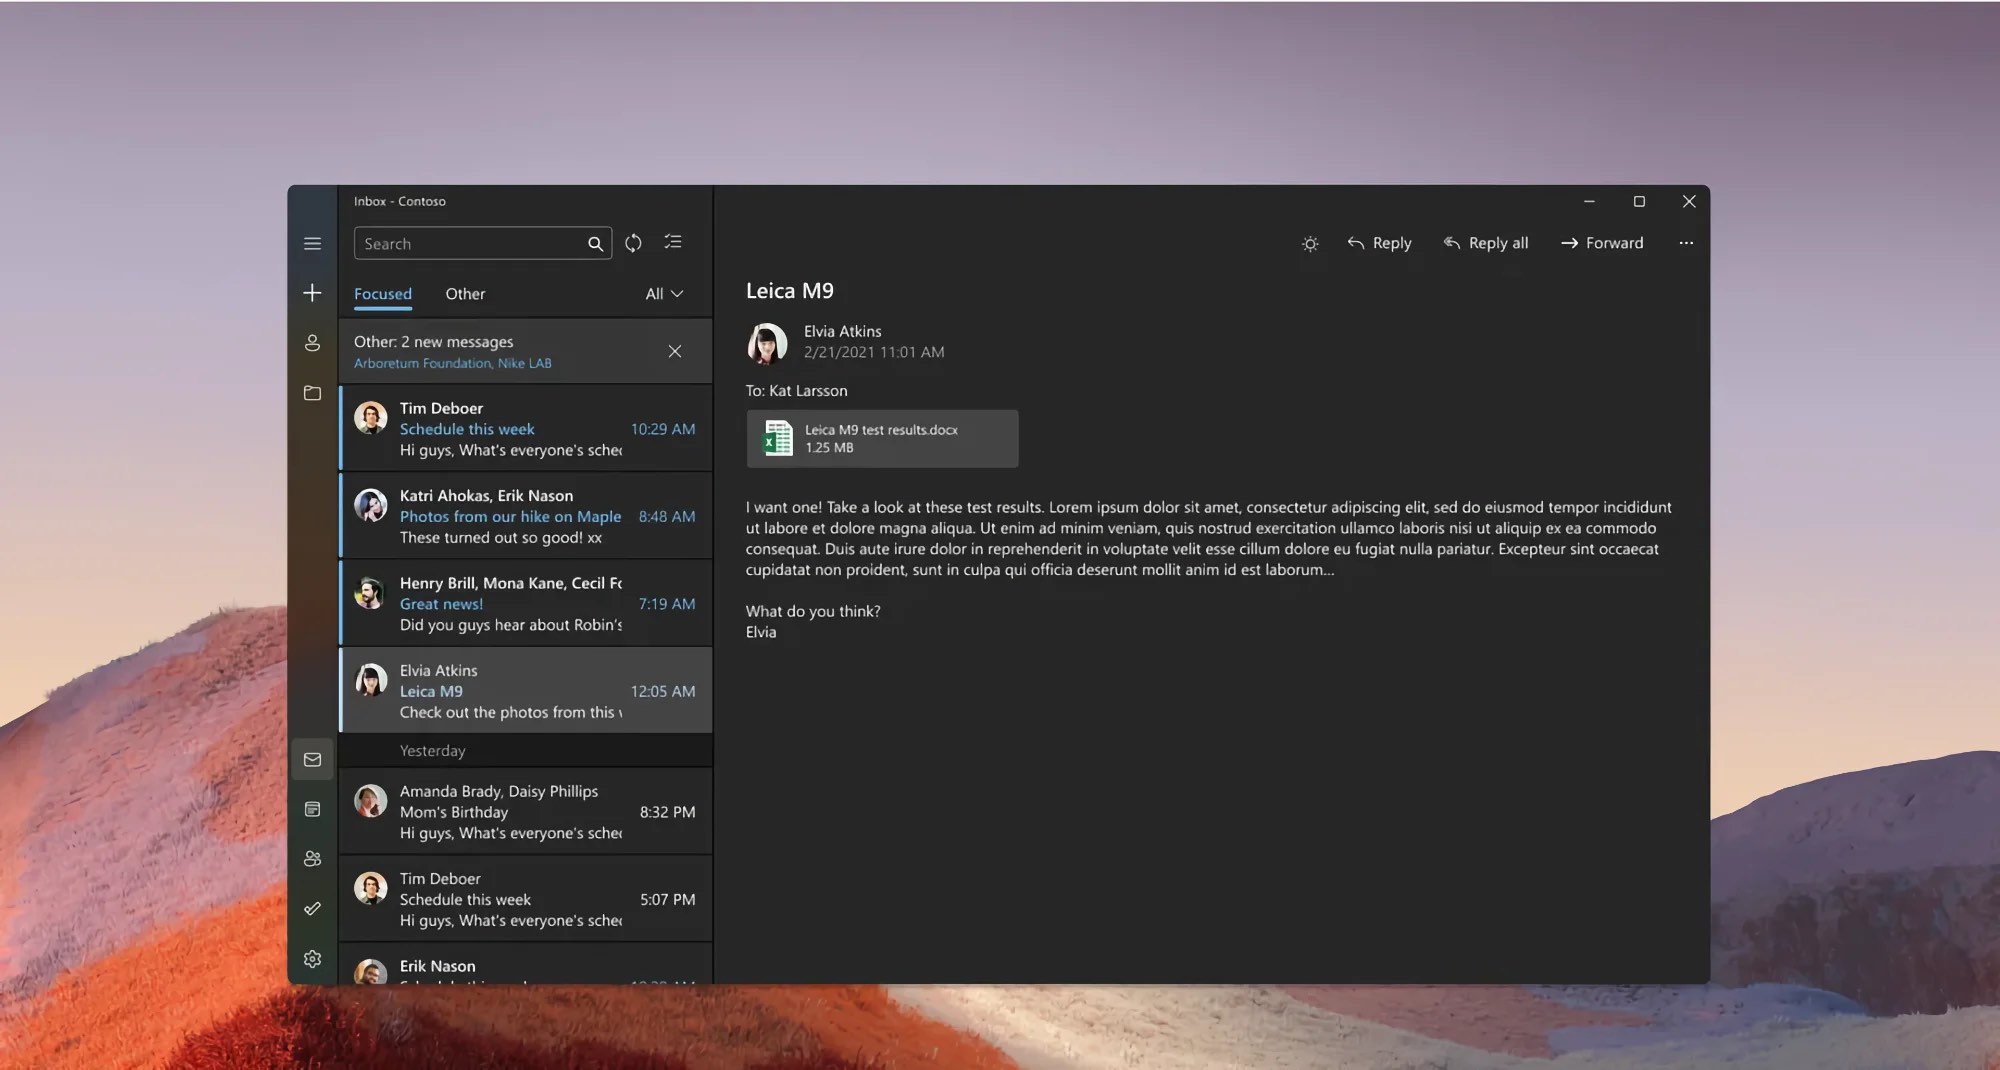Toggle the reading light sun icon
This screenshot has width=2000, height=1070.
tap(1309, 243)
